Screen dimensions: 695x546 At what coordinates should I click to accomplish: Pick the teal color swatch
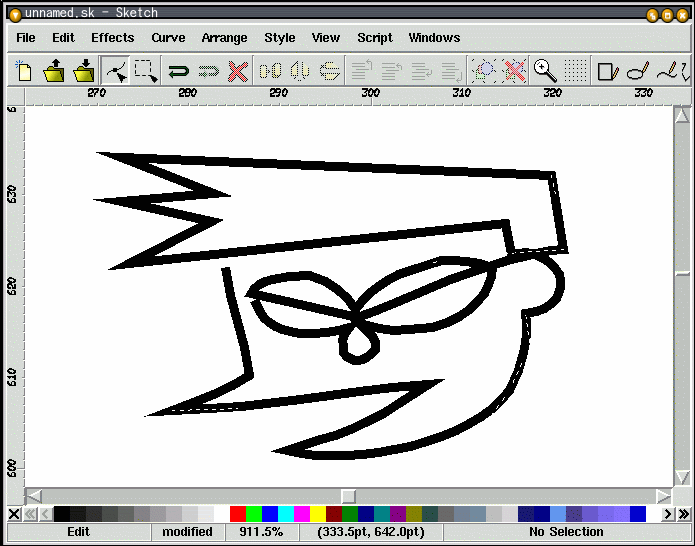tap(382, 514)
